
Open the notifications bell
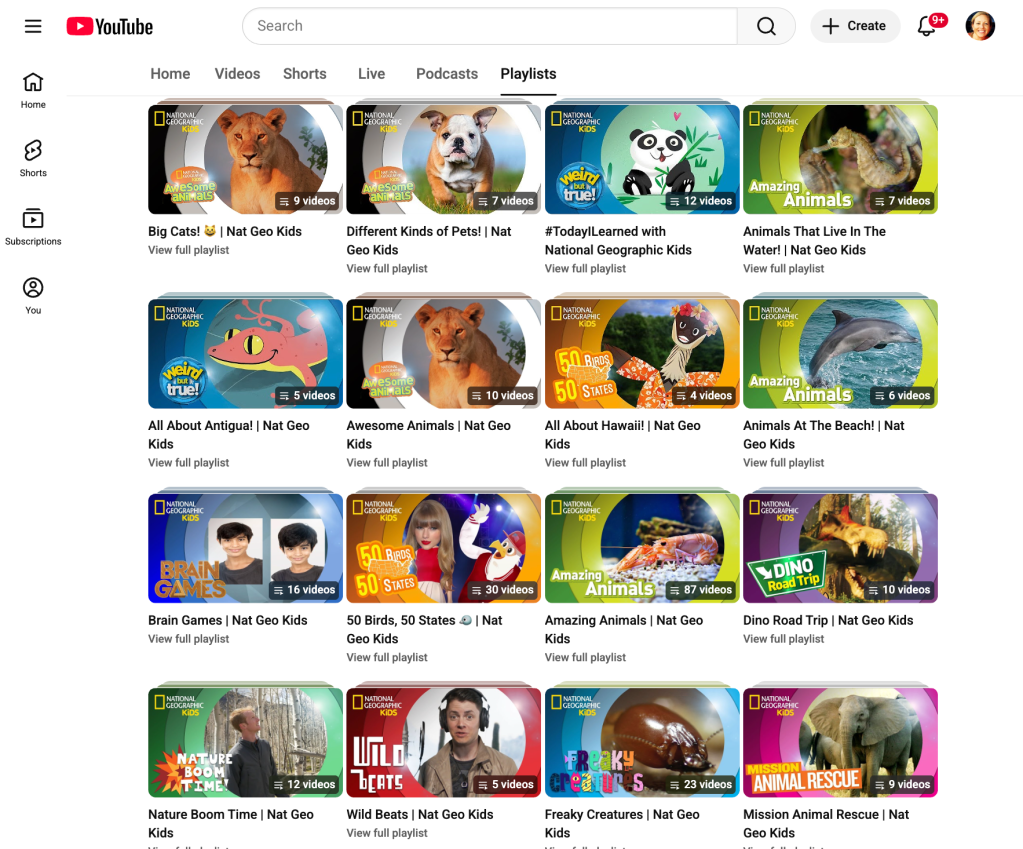(x=927, y=26)
